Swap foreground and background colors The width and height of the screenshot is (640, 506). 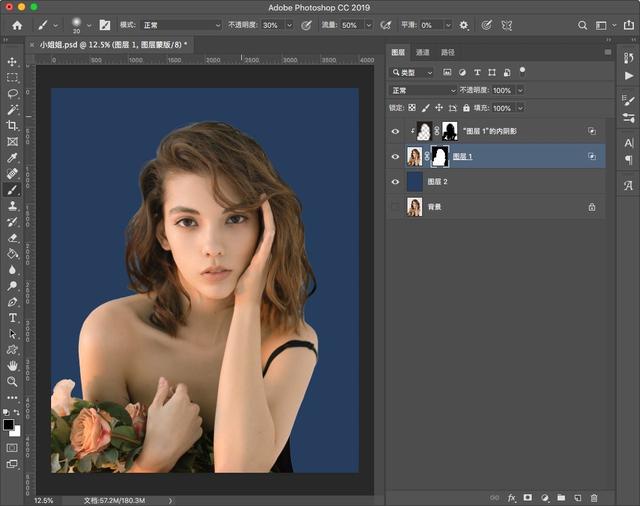click(17, 413)
